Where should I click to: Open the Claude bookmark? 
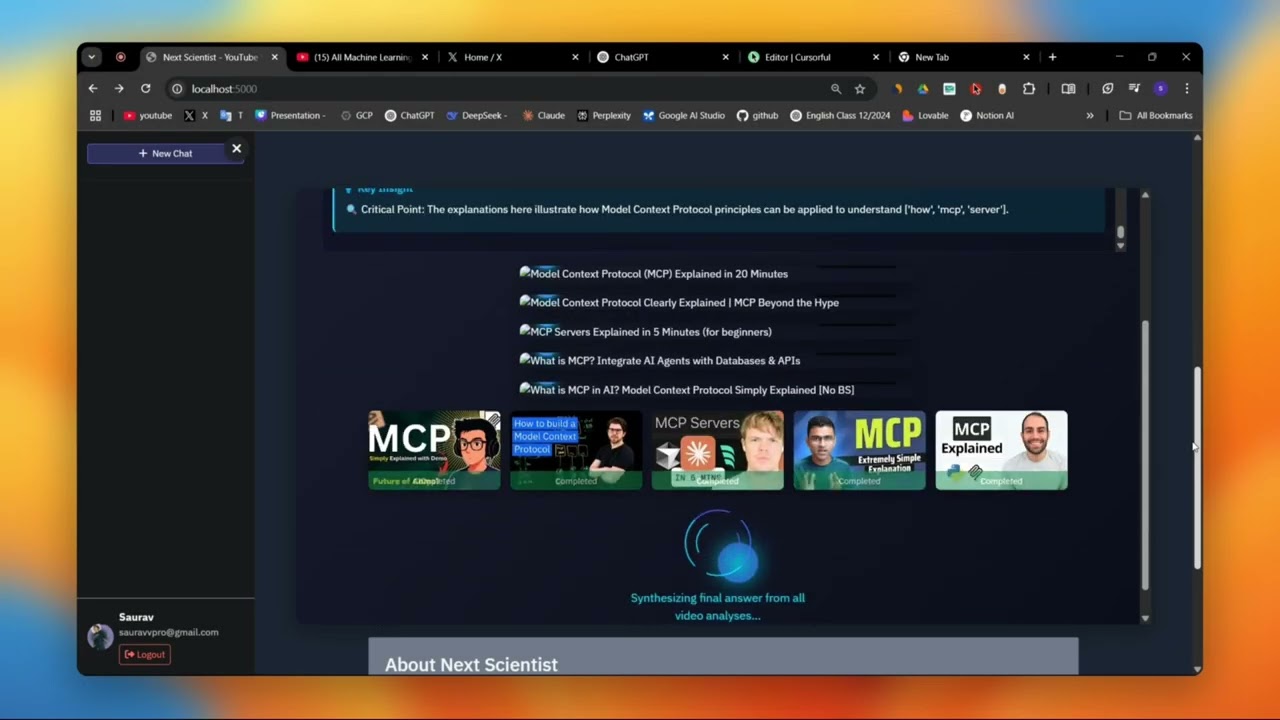click(544, 116)
